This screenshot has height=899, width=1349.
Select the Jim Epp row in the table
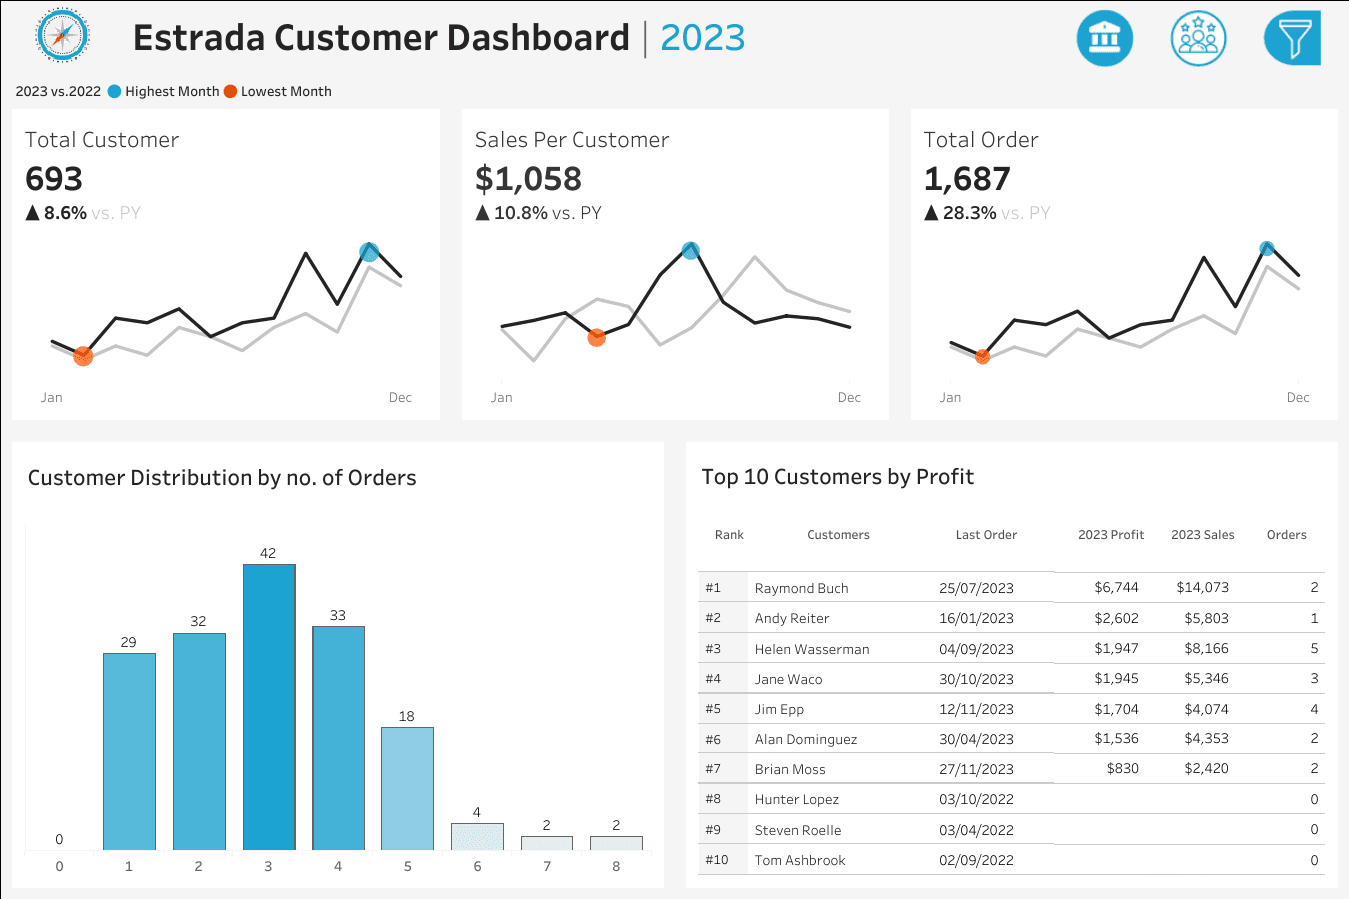pos(1000,708)
